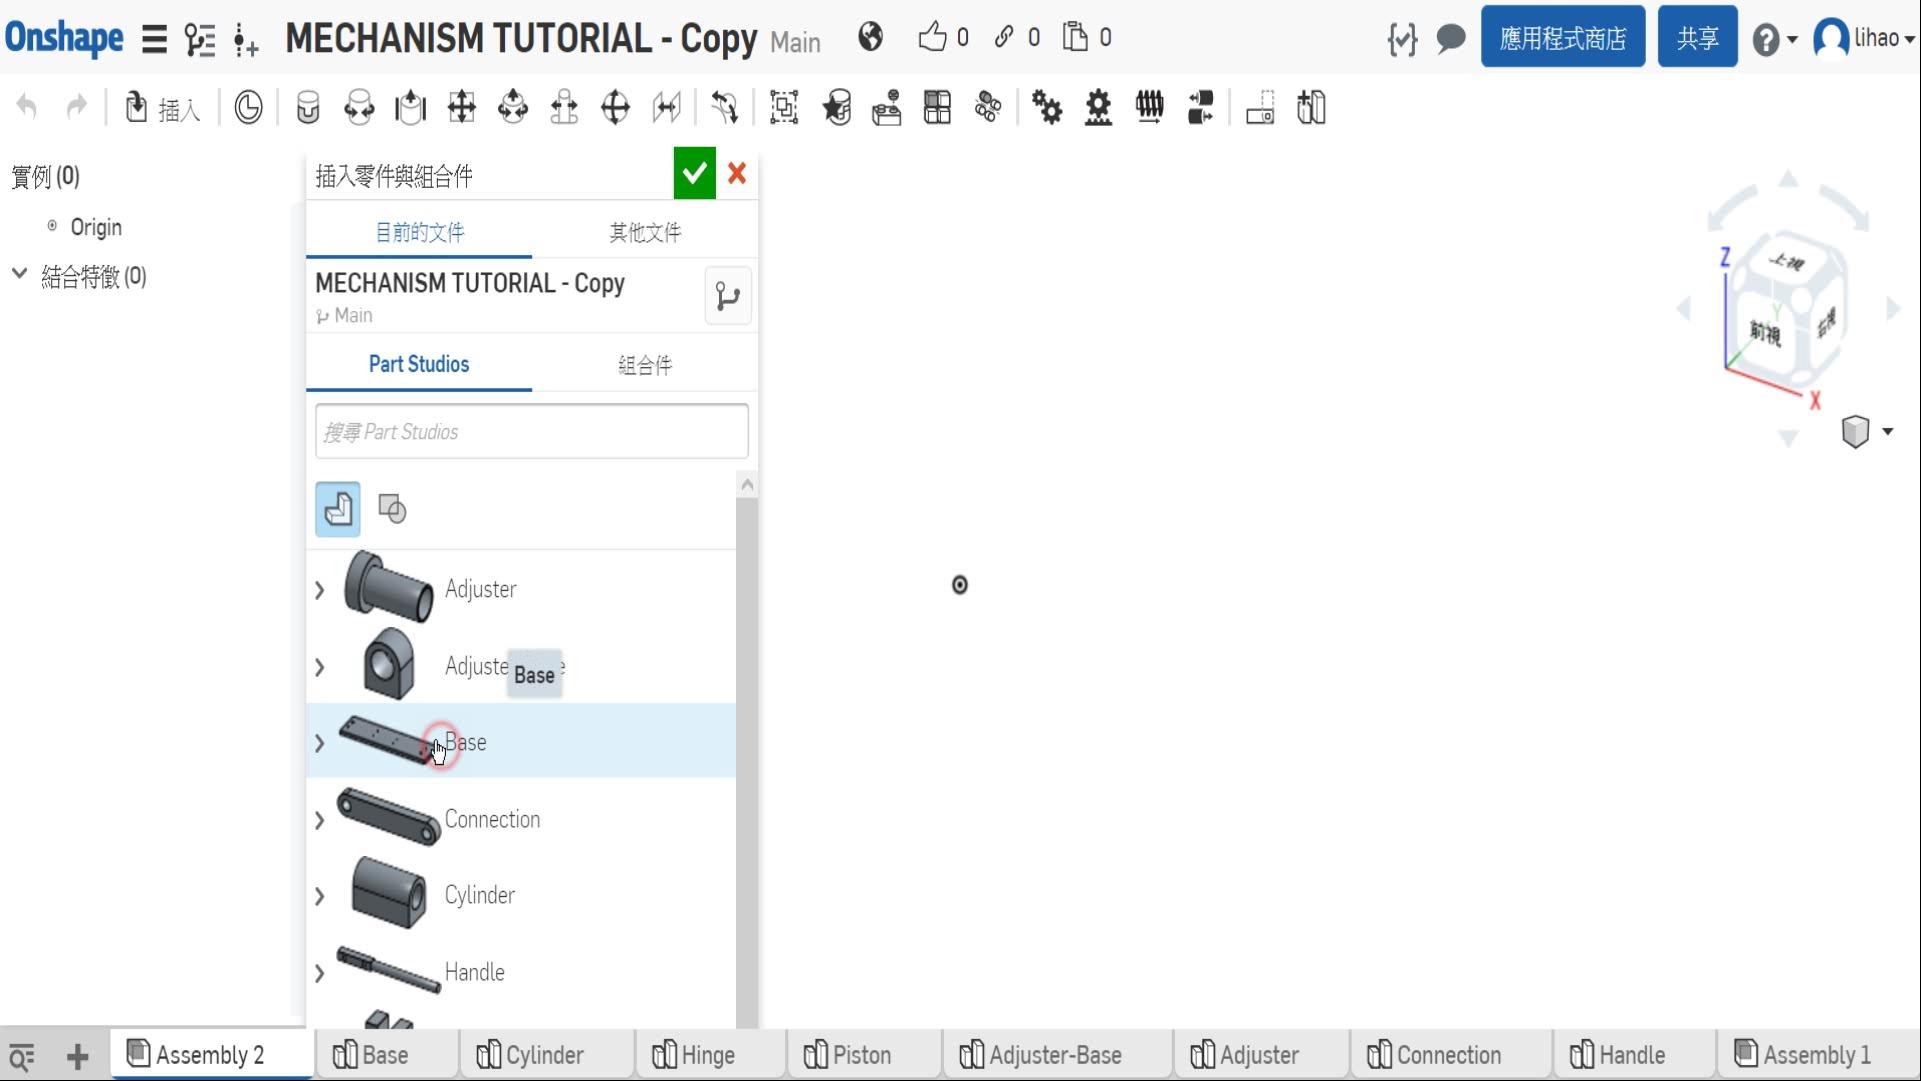Click the 插入 insert toolbar button
The image size is (1921, 1081).
click(162, 107)
